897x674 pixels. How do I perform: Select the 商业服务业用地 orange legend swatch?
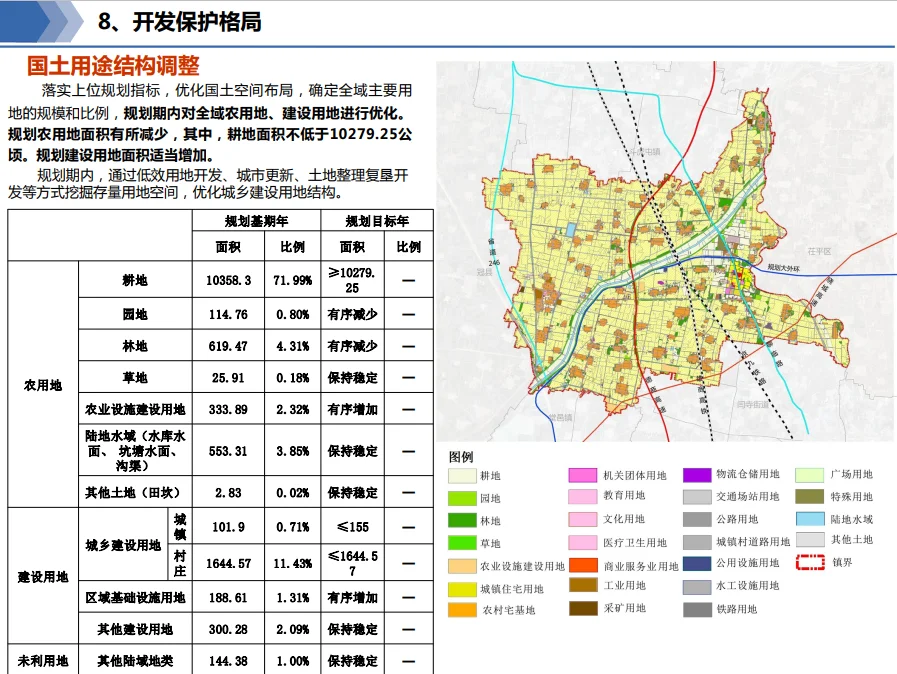(x=583, y=566)
